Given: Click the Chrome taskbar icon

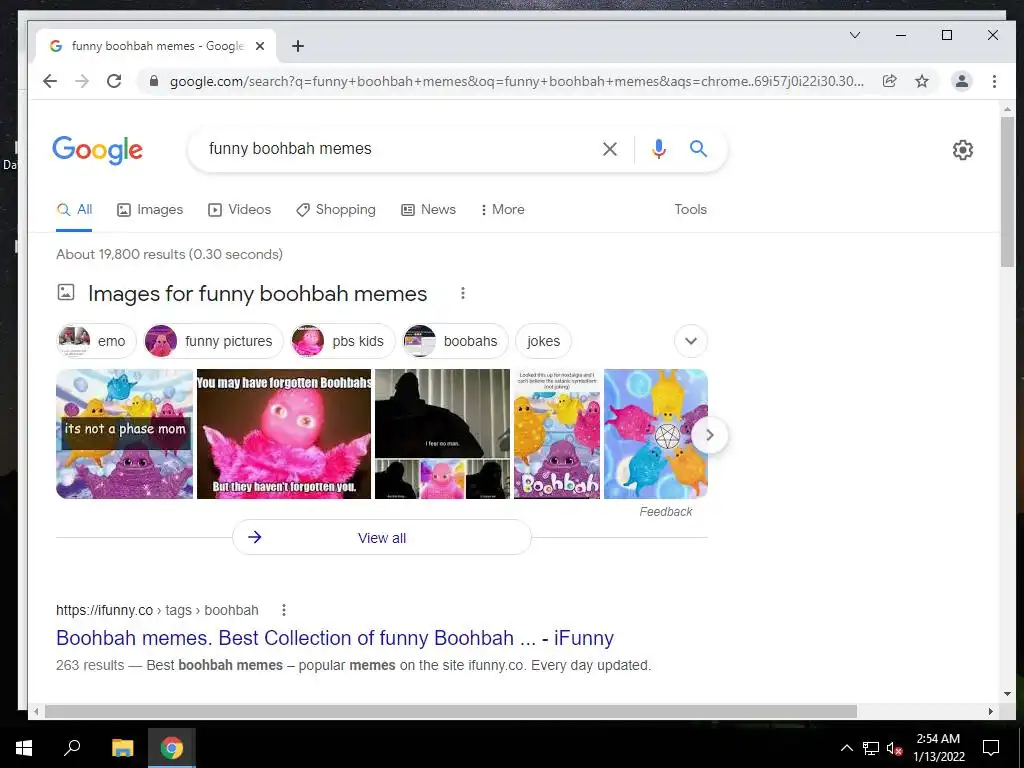Looking at the screenshot, I should coord(172,748).
